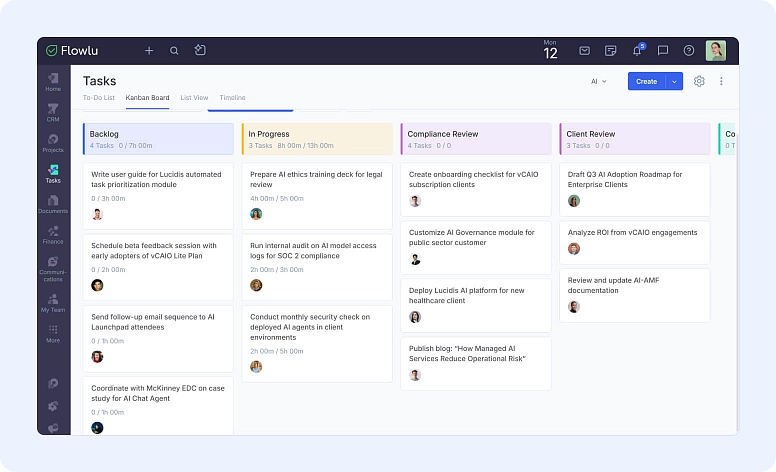
Task: Click the blue Create button
Action: (x=646, y=81)
